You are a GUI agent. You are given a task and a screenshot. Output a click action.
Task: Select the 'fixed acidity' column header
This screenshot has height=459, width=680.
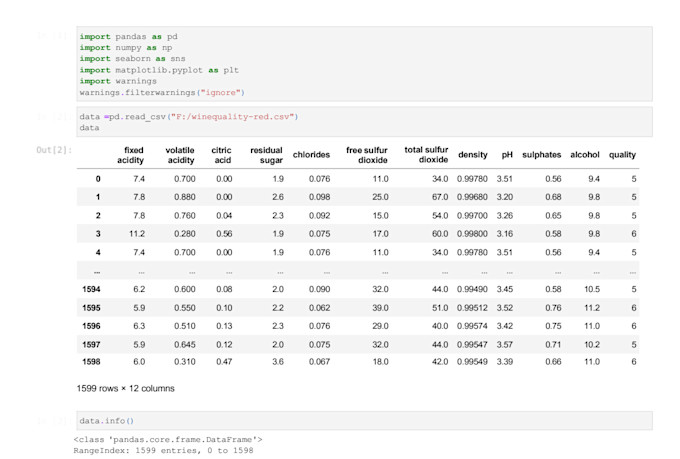pos(130,155)
